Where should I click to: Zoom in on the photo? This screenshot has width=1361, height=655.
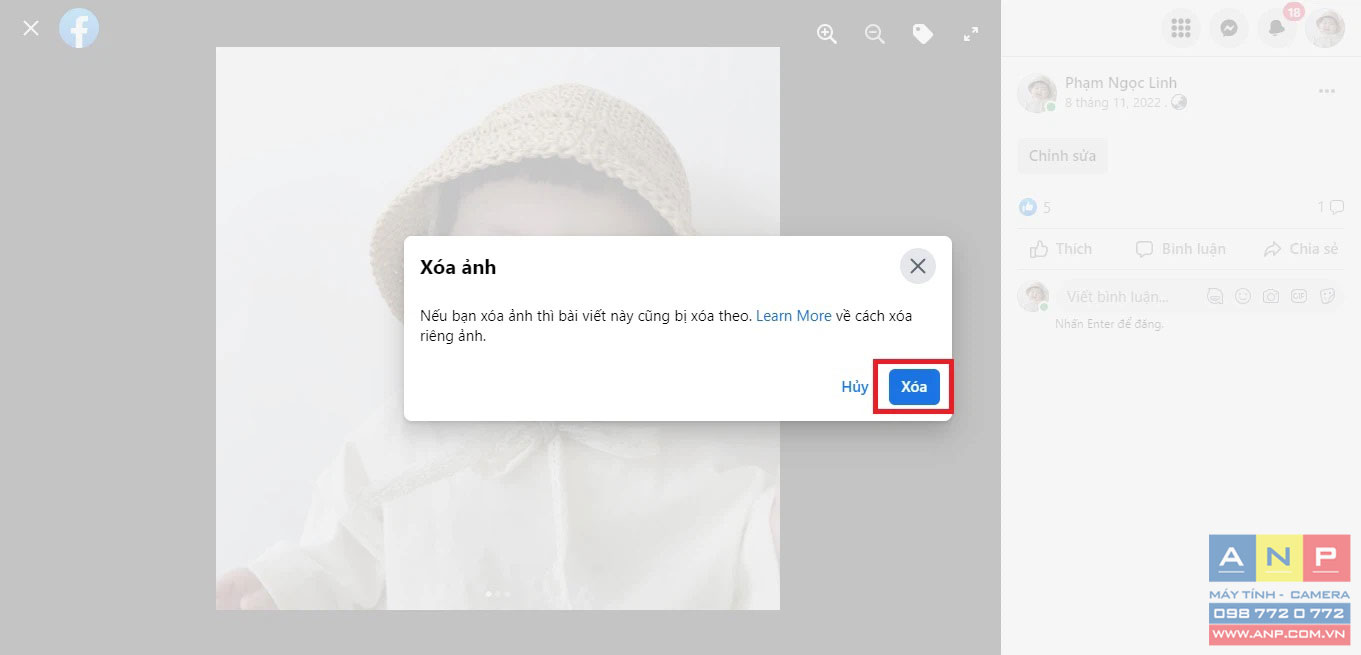(x=827, y=34)
